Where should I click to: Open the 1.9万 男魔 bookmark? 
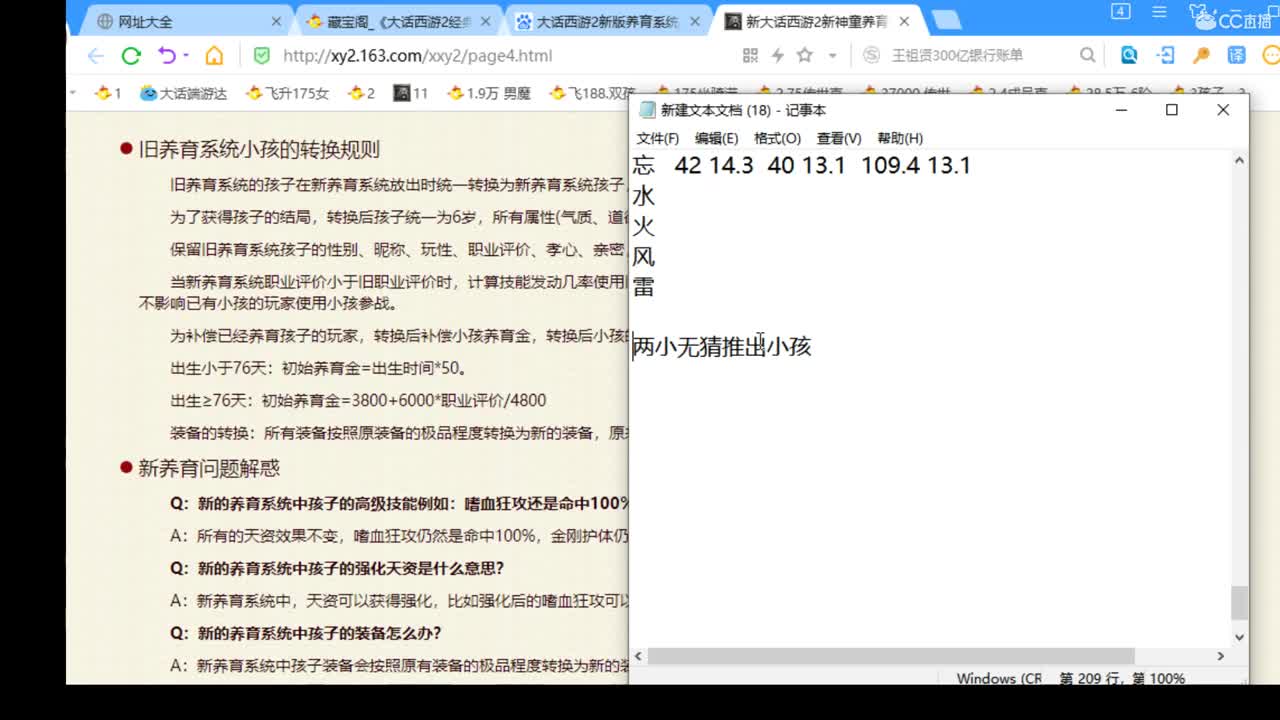pyautogui.click(x=490, y=93)
